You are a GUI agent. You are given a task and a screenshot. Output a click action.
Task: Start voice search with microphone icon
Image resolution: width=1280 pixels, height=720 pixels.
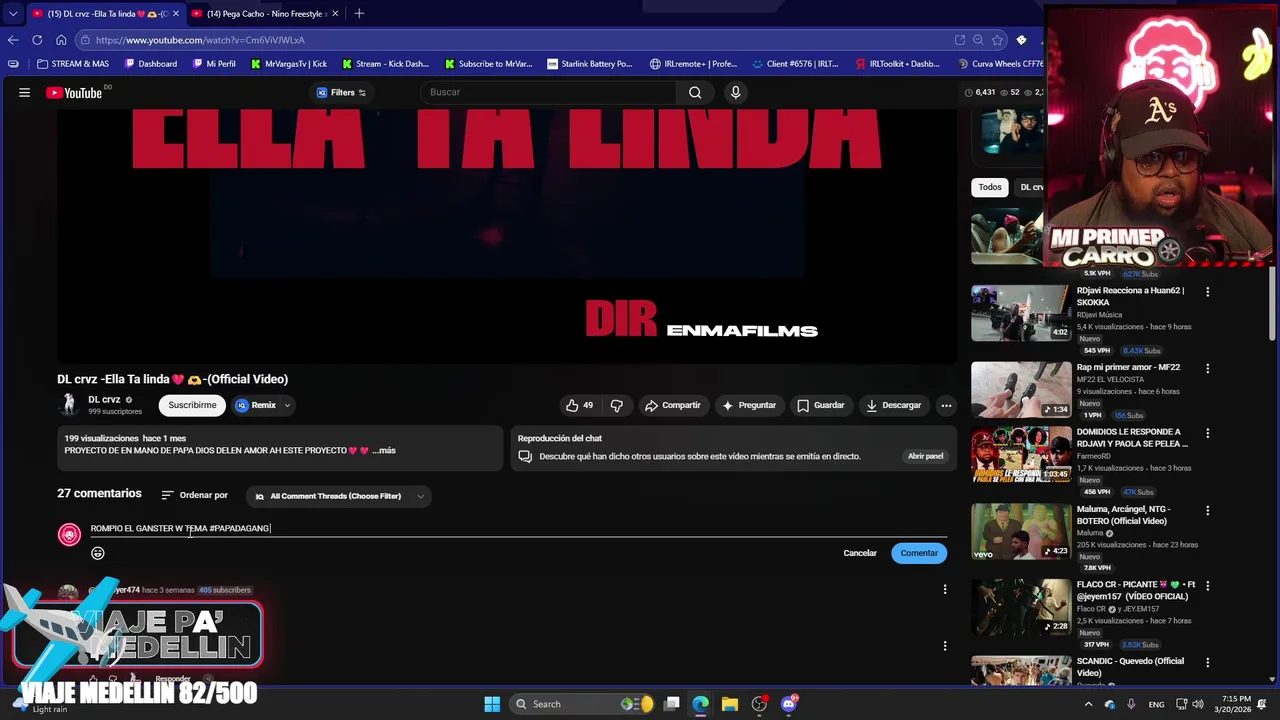click(735, 92)
